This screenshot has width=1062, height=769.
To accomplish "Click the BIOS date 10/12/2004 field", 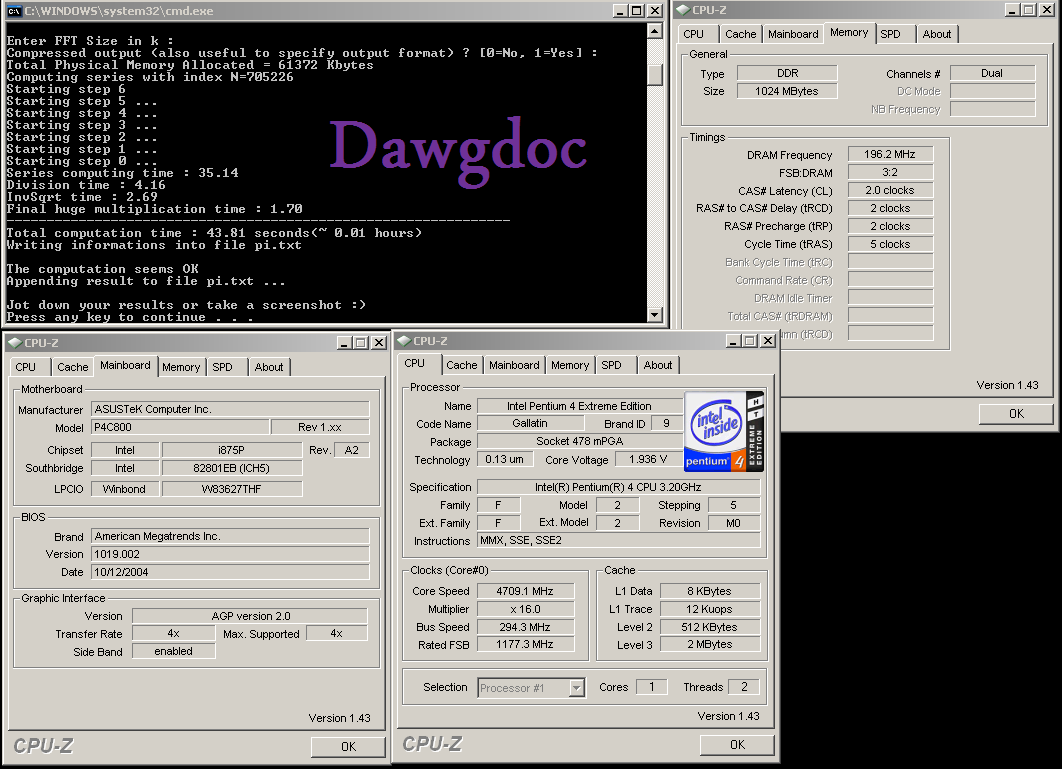I will [230, 572].
